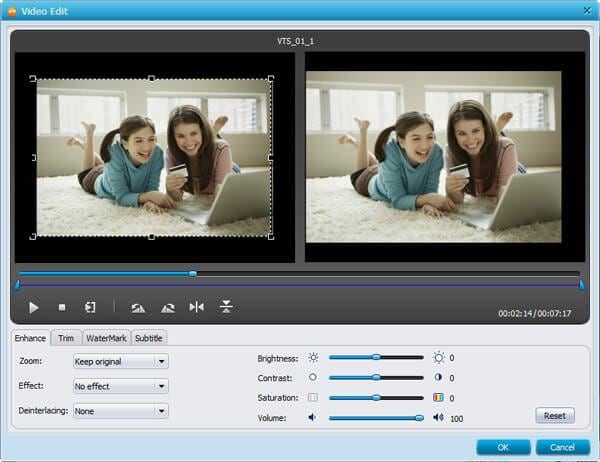Rotate video 90 degrees clockwise
The image size is (600, 462).
tap(168, 308)
